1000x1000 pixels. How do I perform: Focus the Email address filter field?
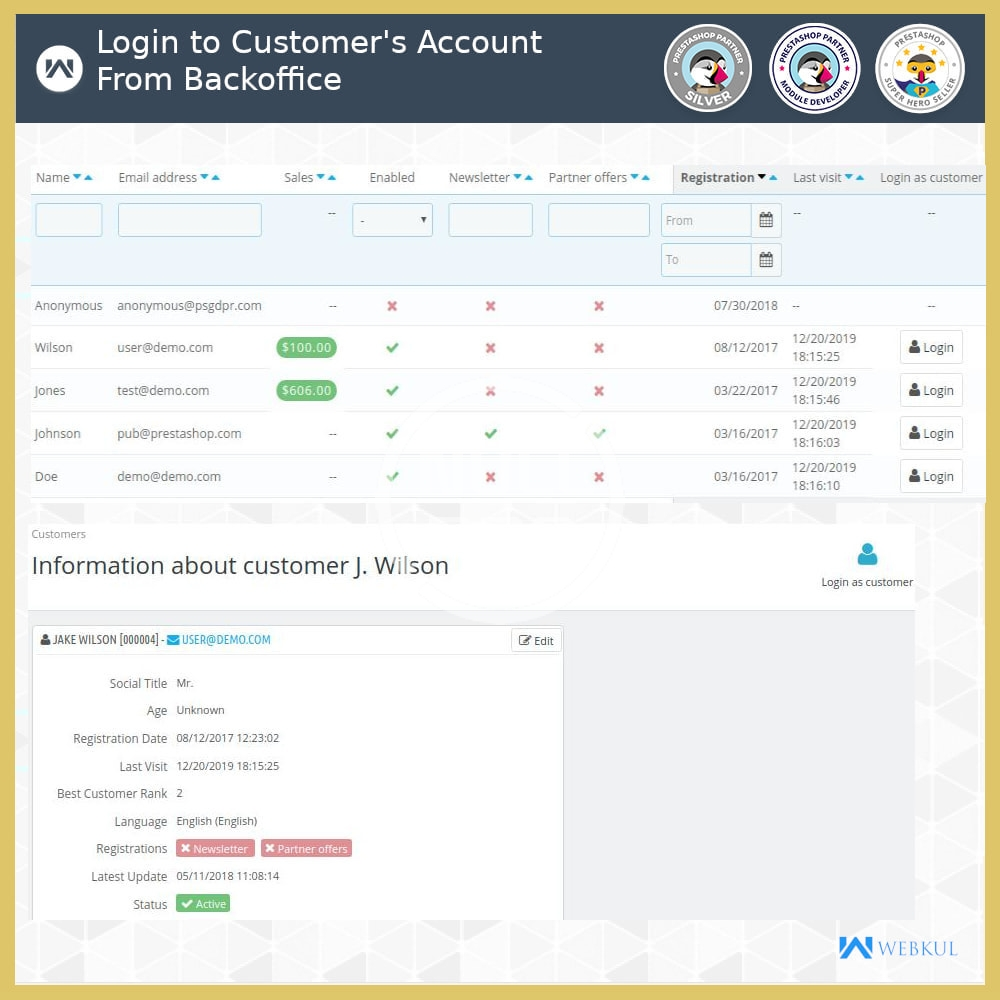(x=190, y=220)
